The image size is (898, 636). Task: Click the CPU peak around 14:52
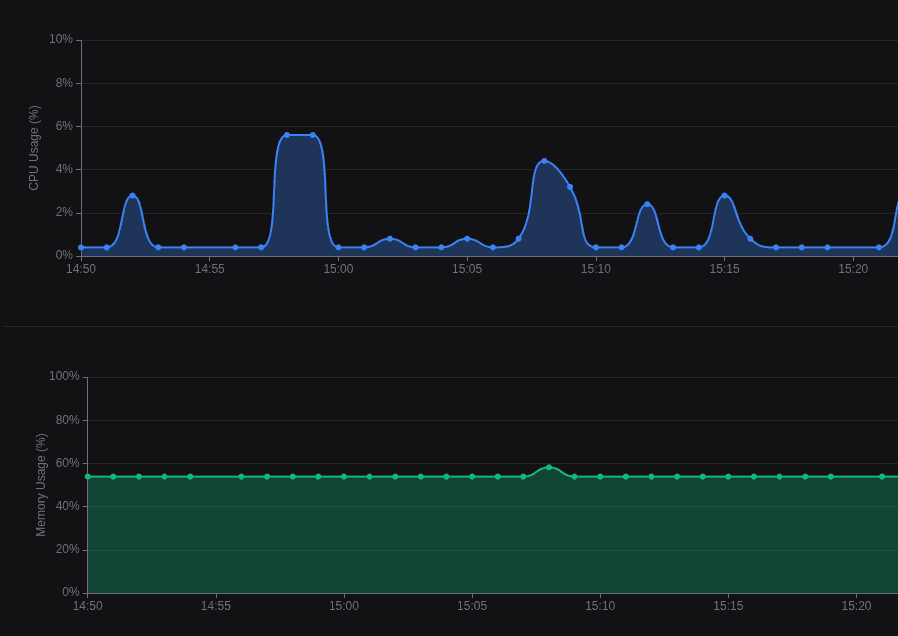coord(133,196)
